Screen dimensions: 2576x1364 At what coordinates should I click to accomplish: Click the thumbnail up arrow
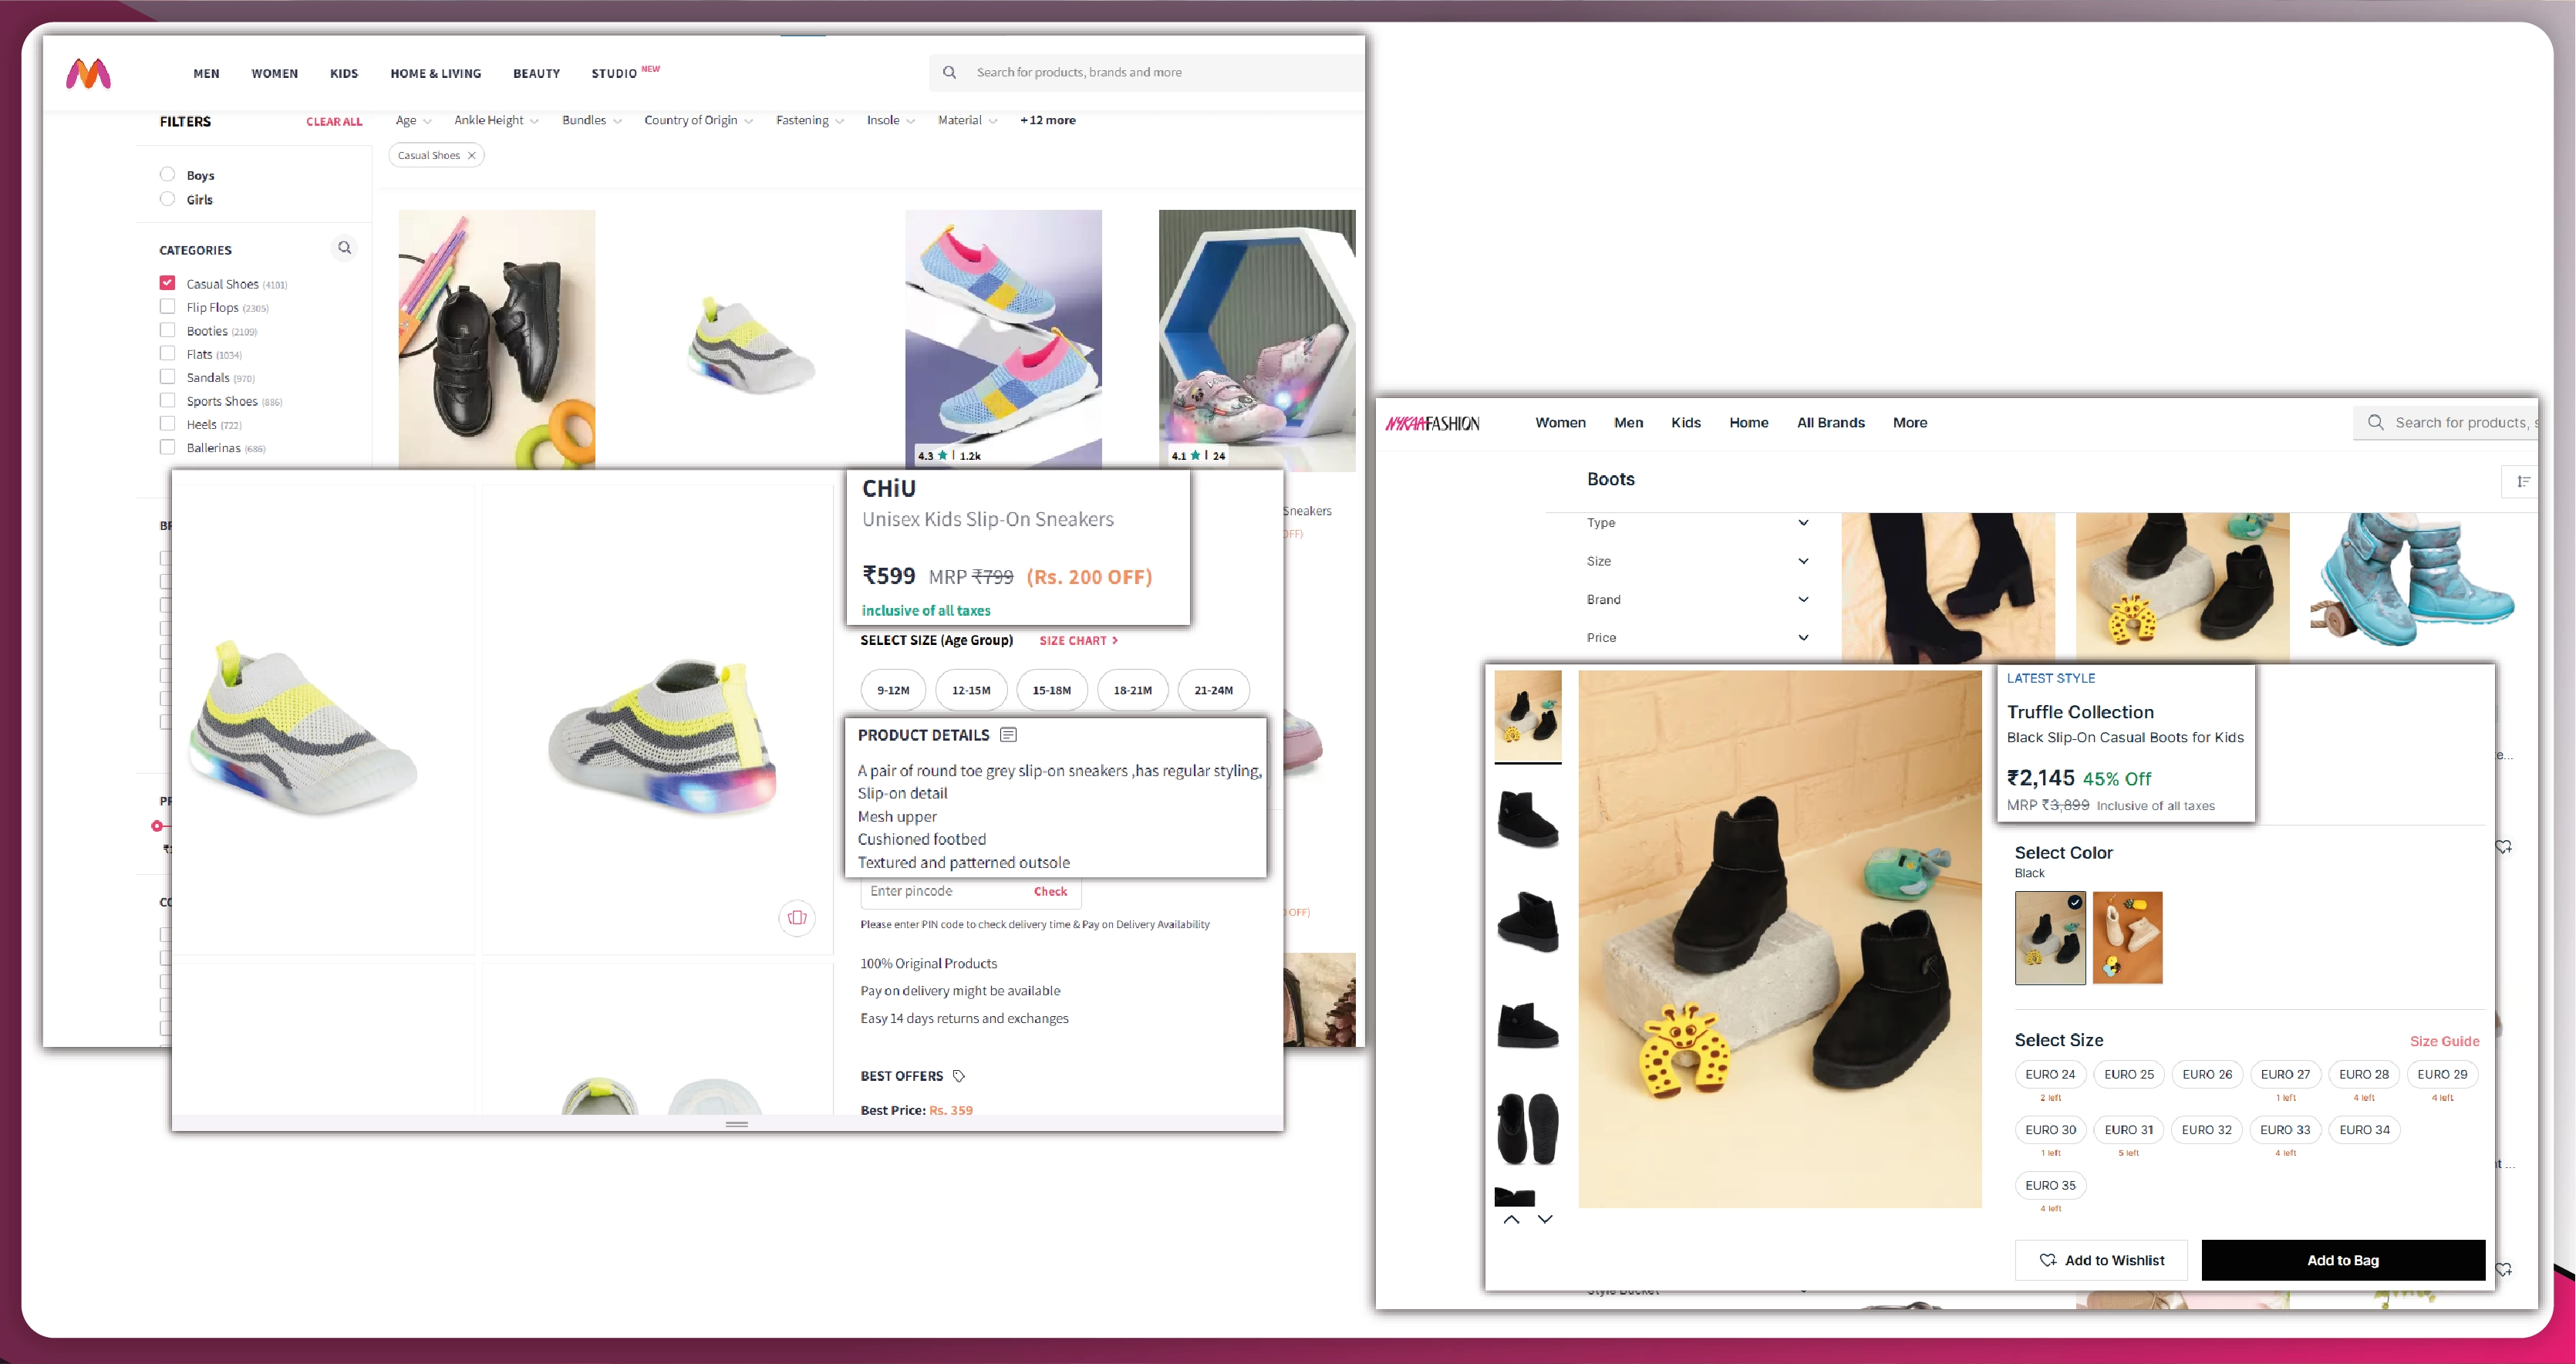click(x=1511, y=1219)
